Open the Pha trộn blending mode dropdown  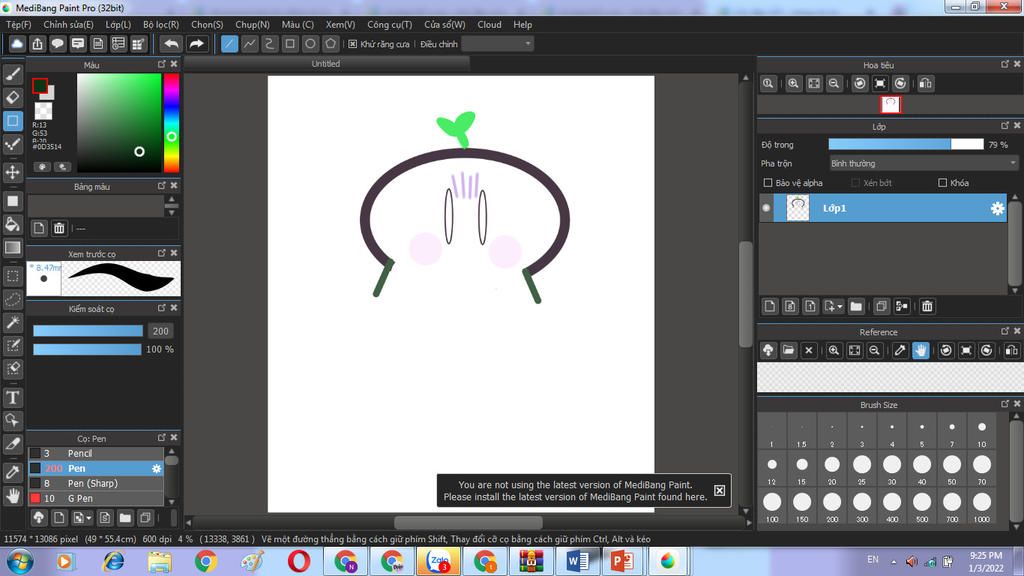click(x=923, y=163)
